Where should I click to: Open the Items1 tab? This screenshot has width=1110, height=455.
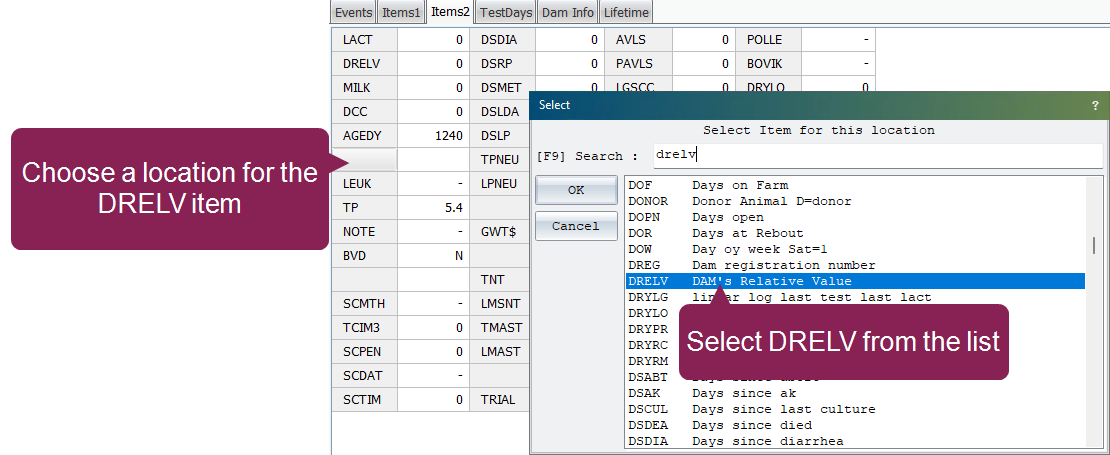click(x=401, y=12)
